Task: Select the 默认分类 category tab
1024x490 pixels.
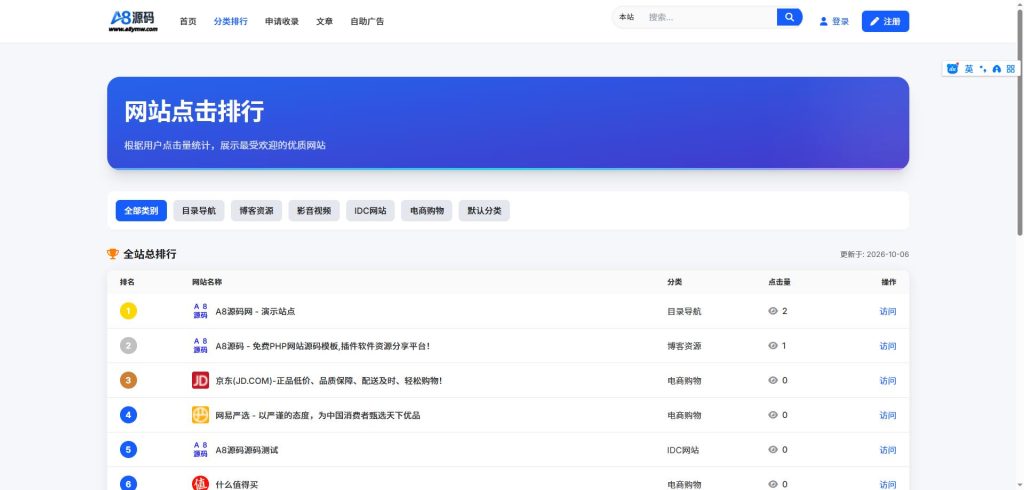Action: (x=484, y=210)
